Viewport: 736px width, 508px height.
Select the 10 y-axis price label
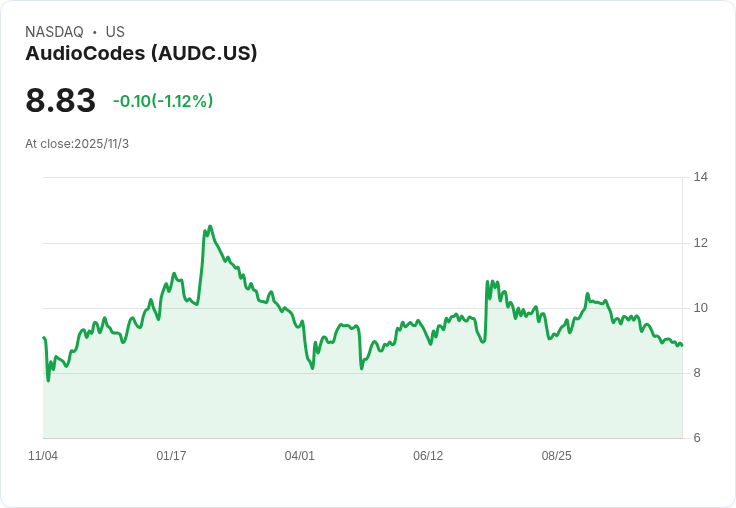[x=700, y=308]
